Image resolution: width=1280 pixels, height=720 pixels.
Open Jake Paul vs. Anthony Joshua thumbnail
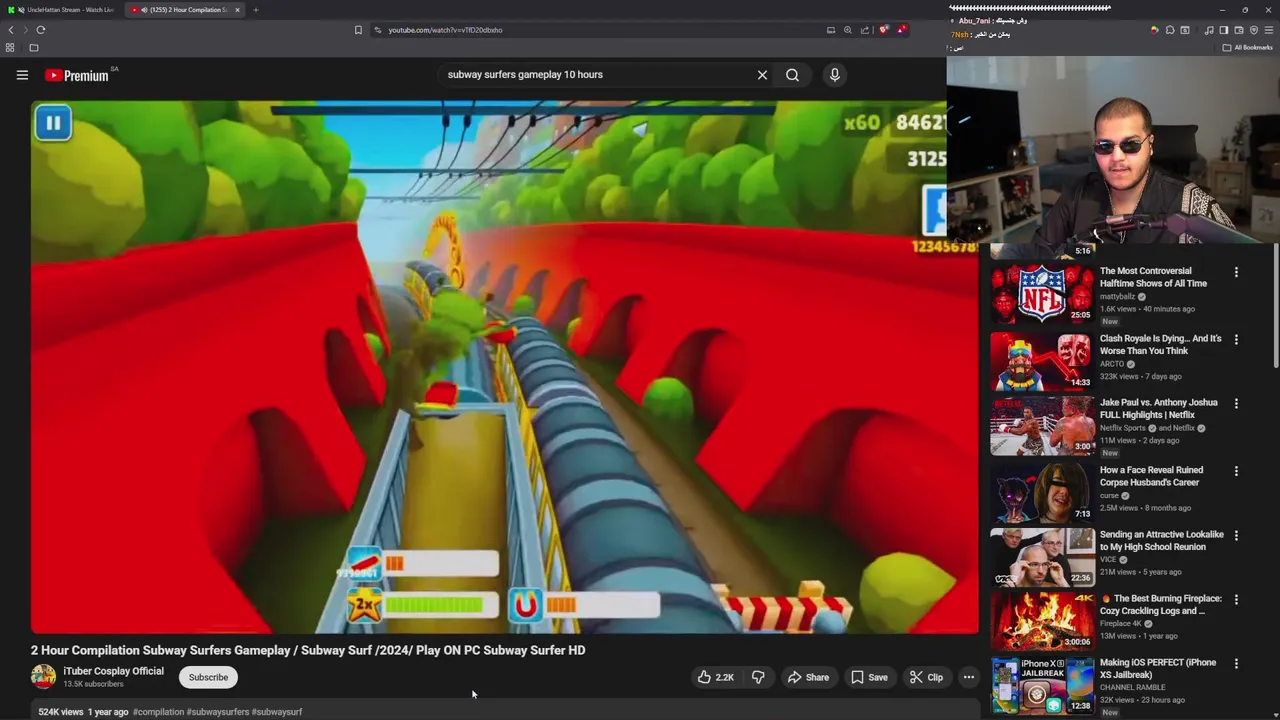[x=1042, y=425]
